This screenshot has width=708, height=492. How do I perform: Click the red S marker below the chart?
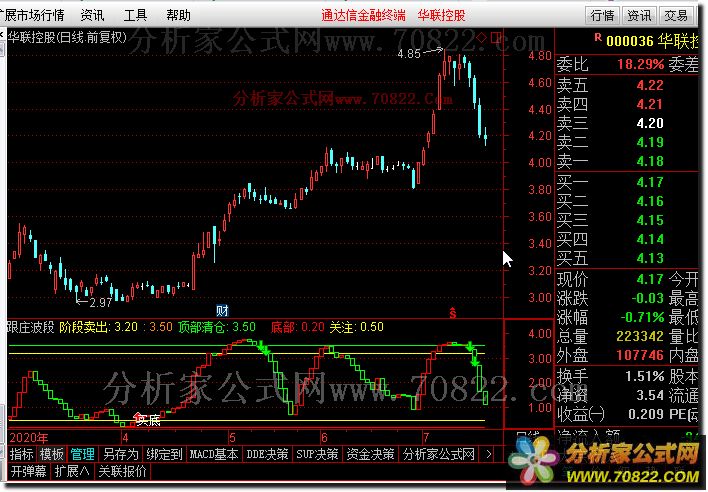[x=452, y=313]
